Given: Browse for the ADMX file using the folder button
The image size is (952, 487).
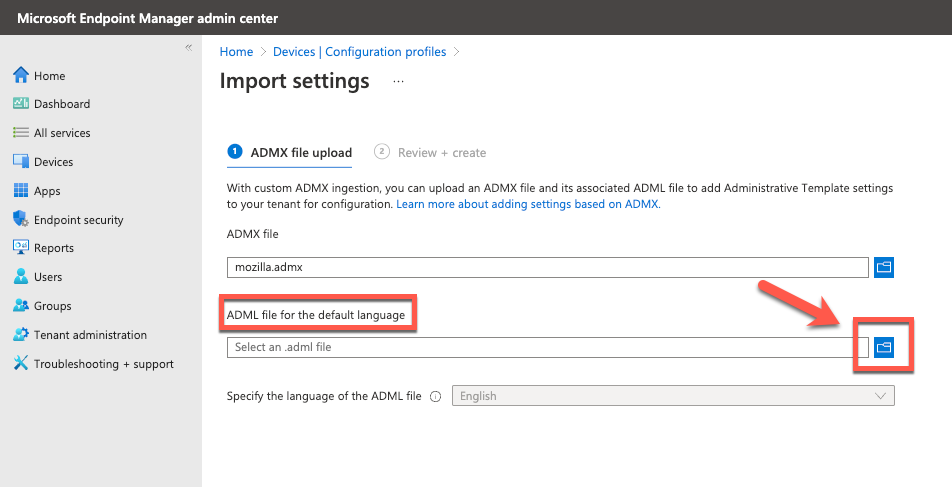Looking at the screenshot, I should (883, 267).
